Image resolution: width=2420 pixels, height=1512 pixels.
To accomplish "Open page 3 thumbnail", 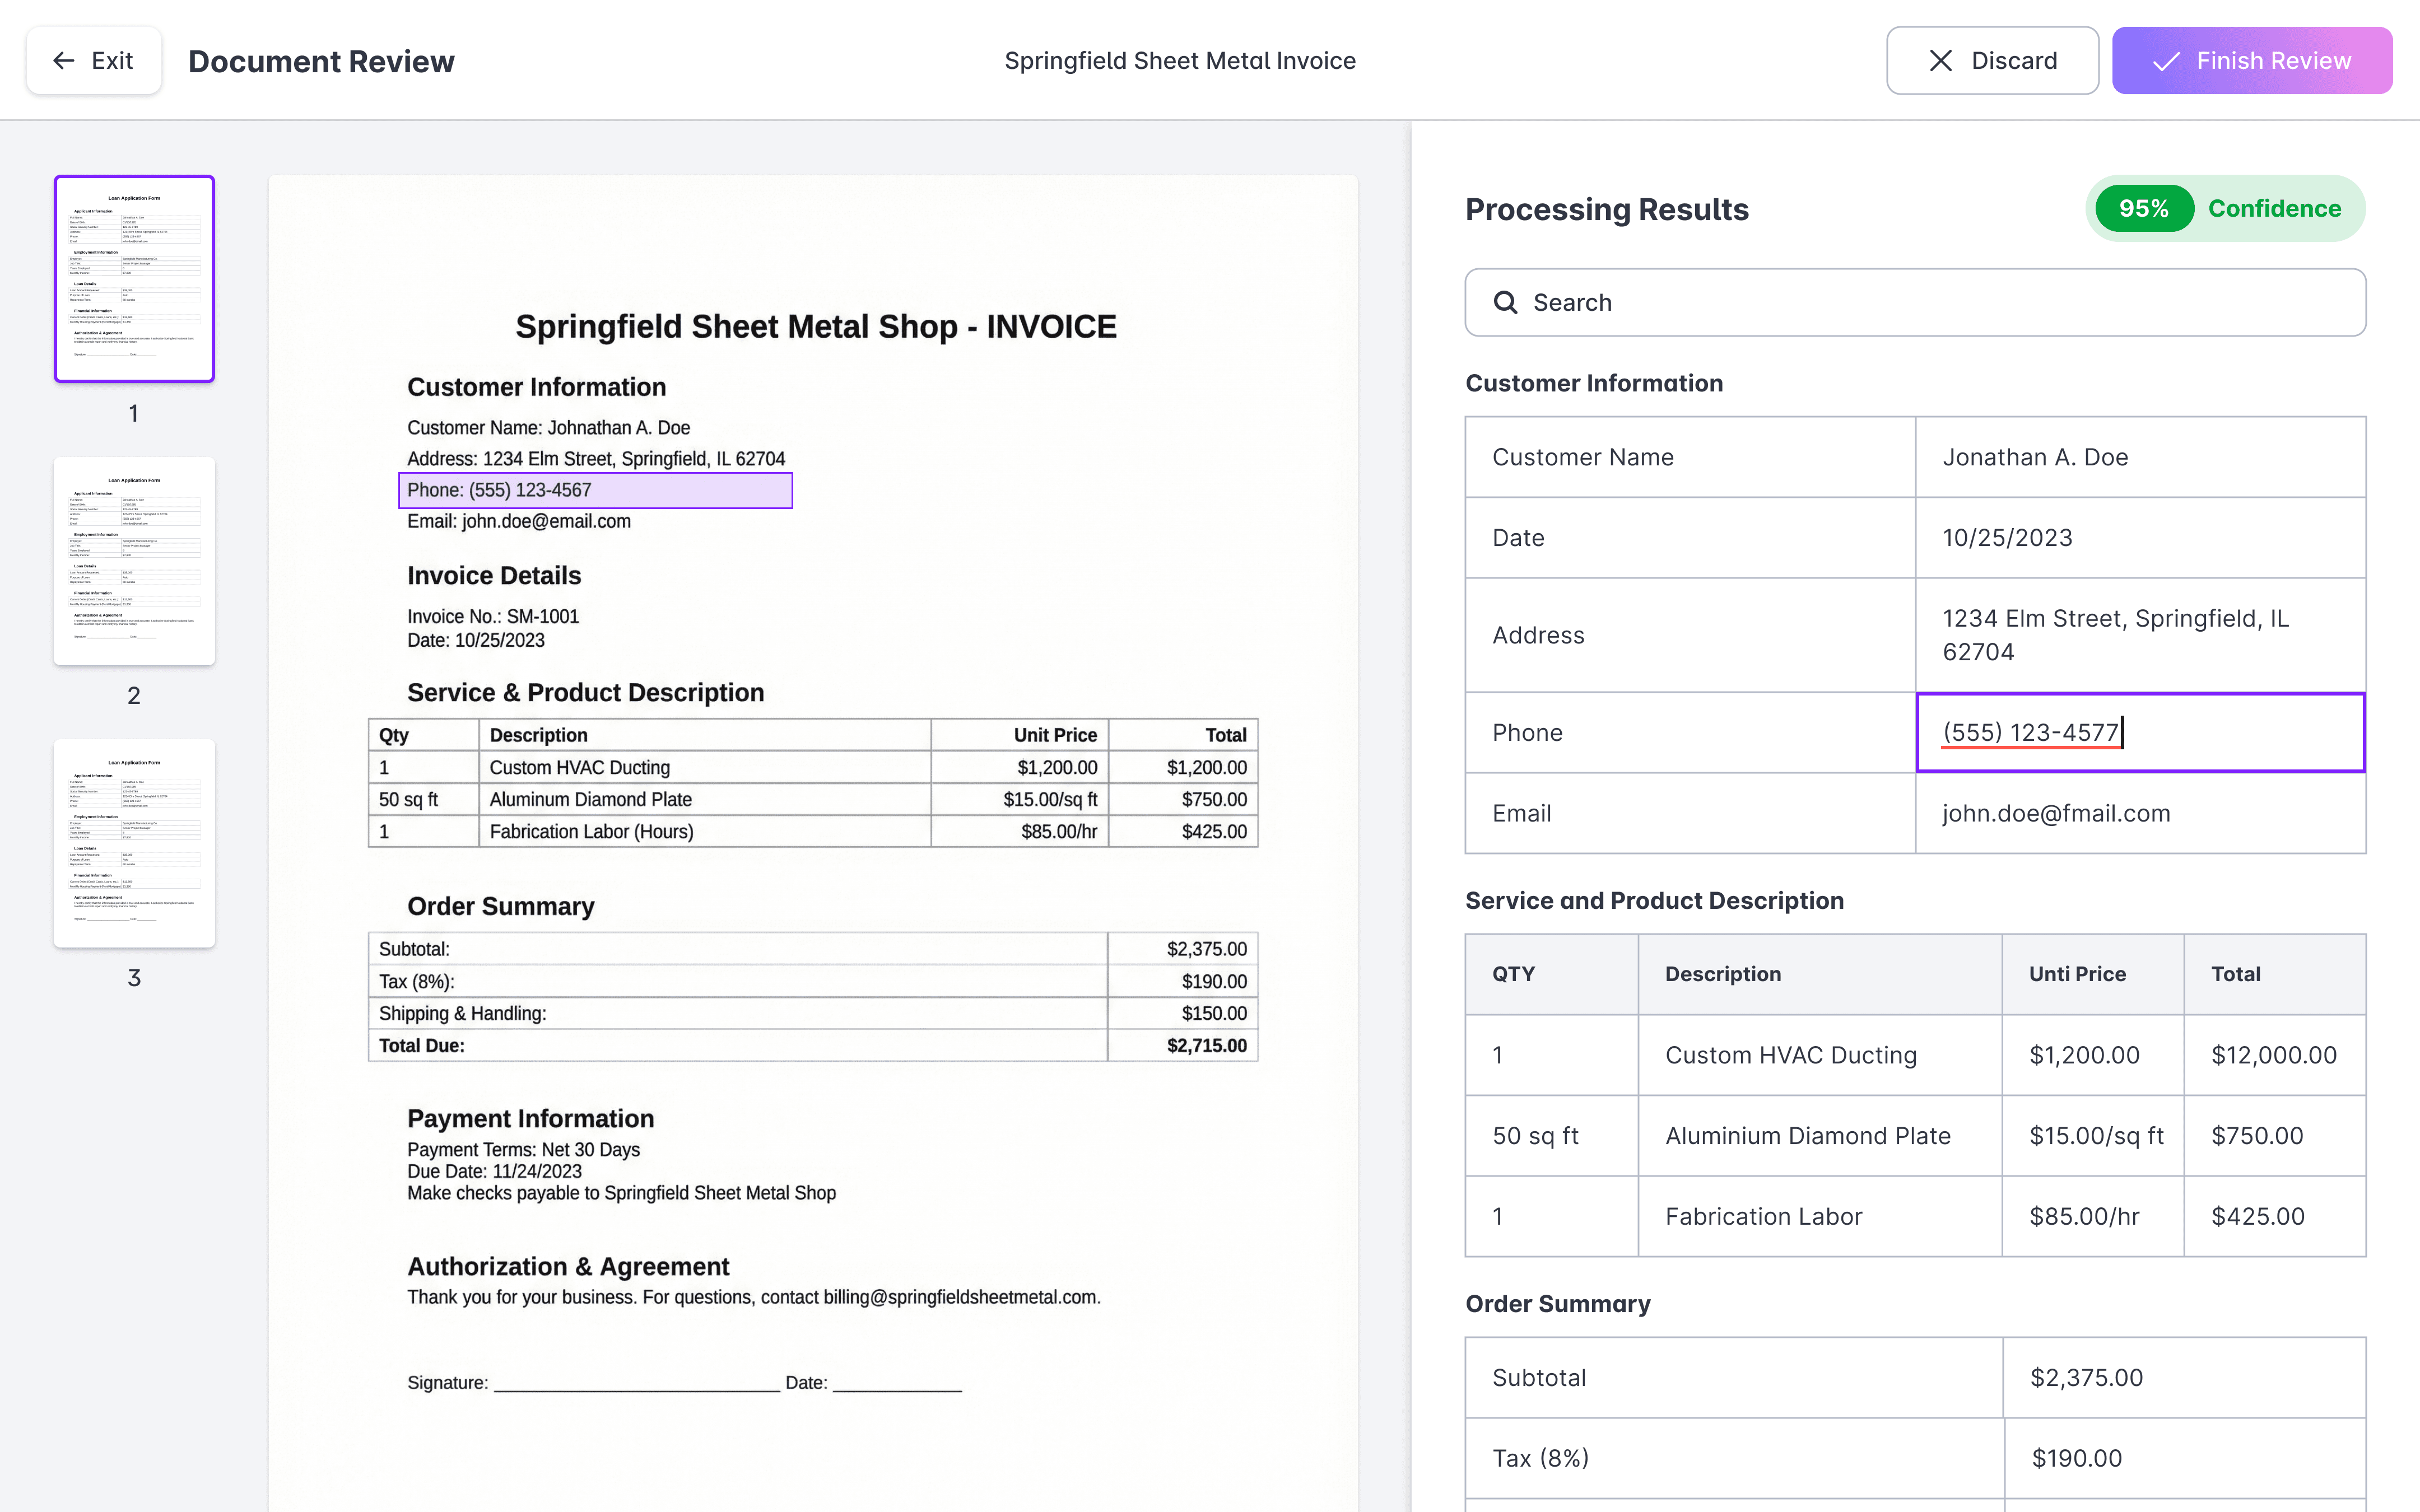I will 134,843.
